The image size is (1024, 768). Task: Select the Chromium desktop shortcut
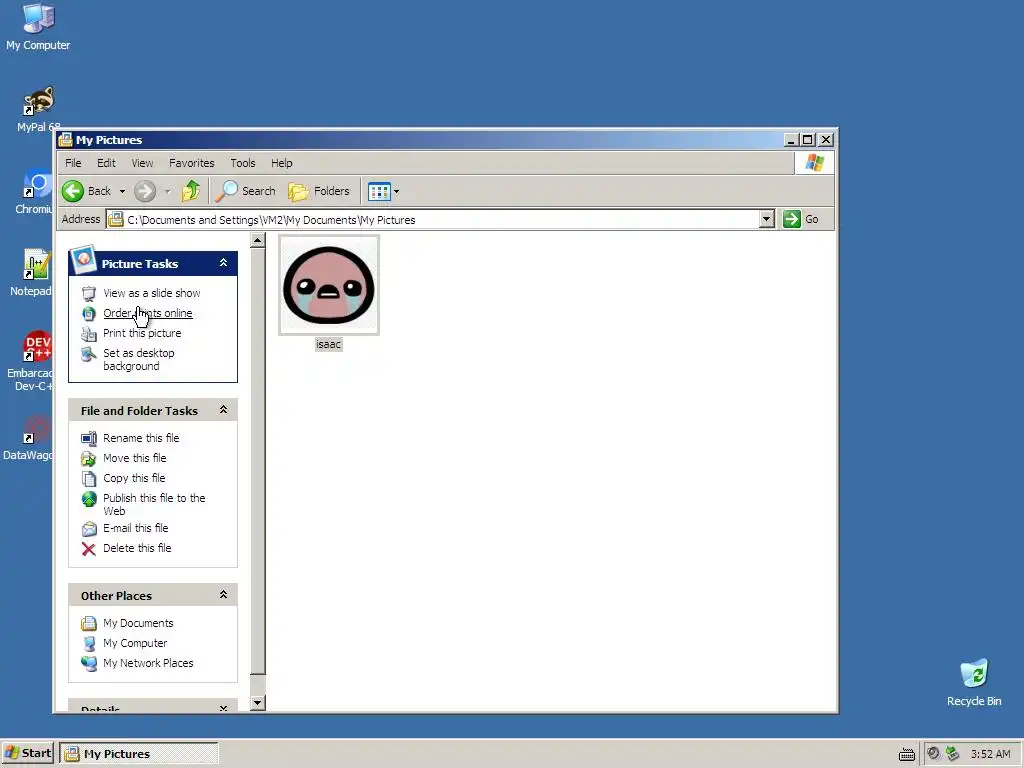[36, 191]
